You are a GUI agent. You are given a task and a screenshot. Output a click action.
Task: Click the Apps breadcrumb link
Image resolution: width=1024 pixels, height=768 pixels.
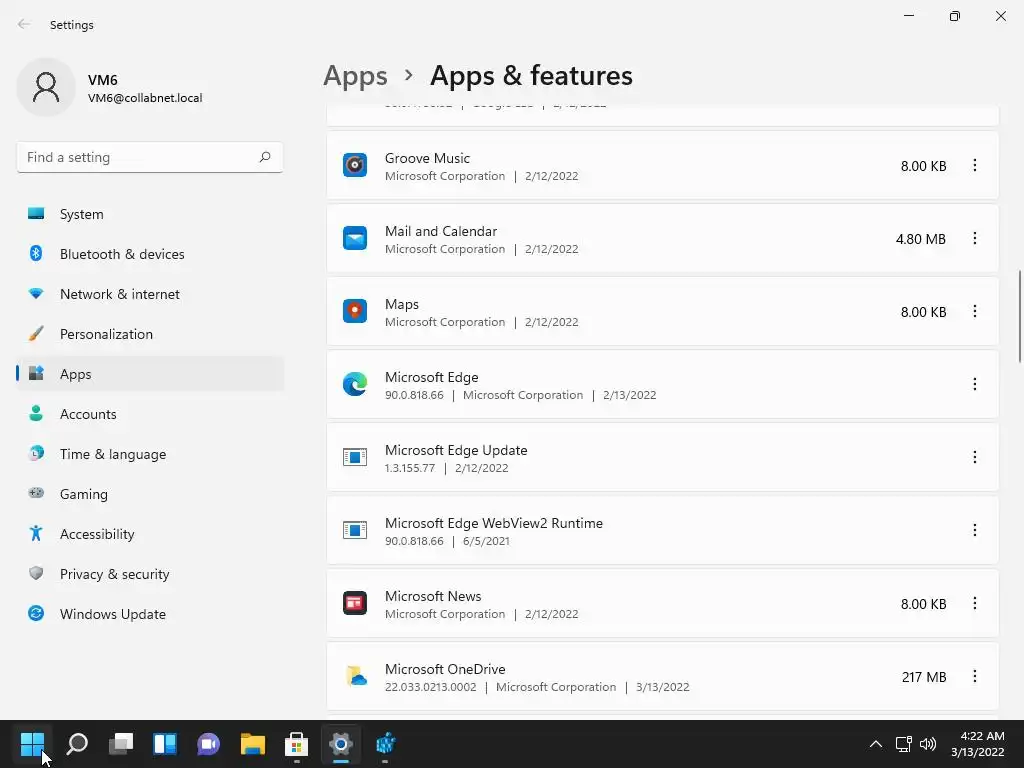pos(355,76)
